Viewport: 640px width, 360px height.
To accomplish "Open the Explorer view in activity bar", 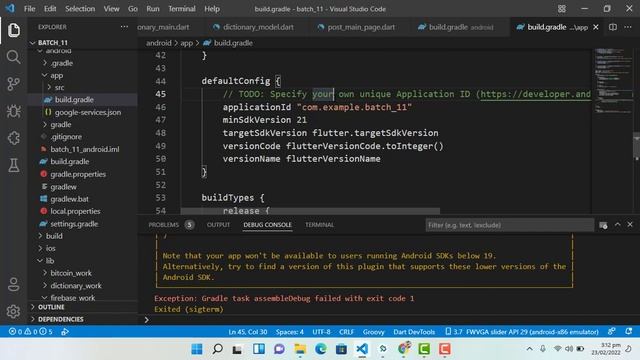I will 13,30.
